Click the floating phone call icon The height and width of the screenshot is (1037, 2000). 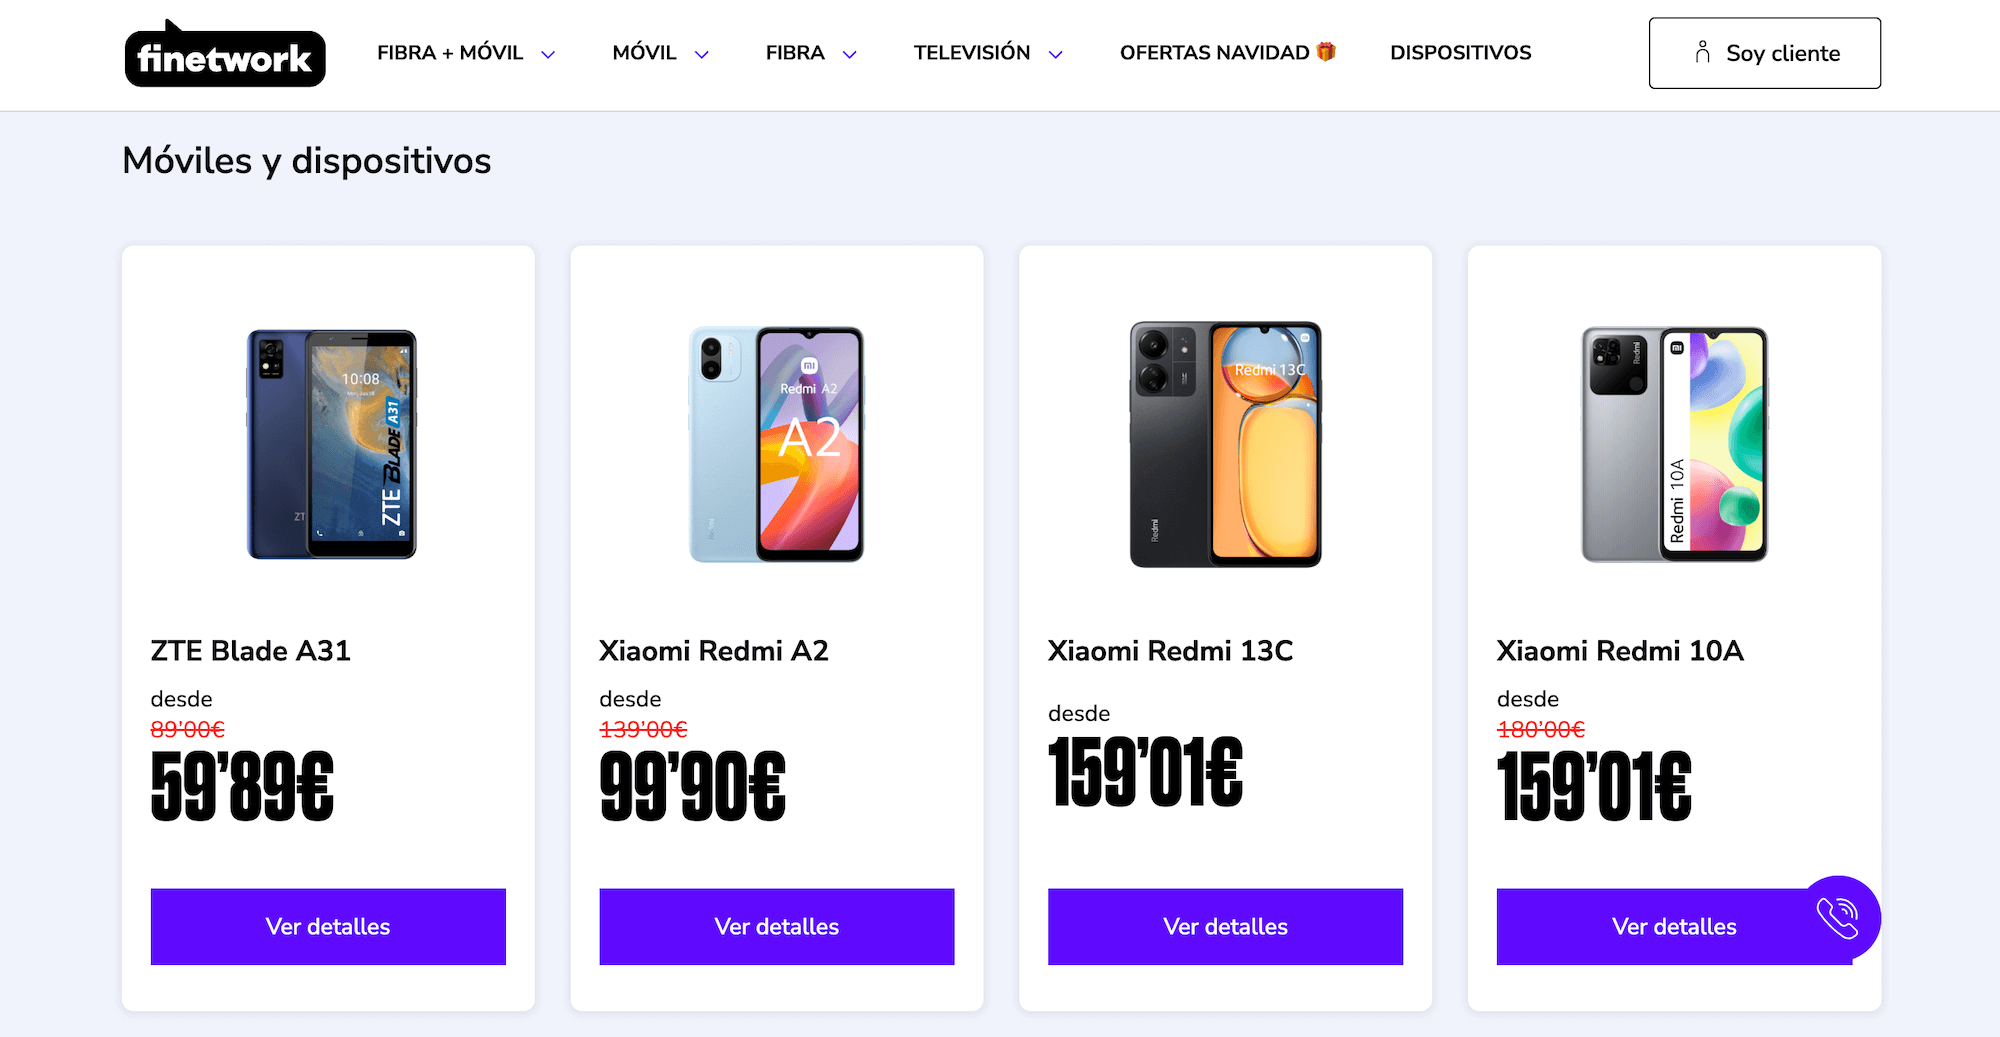pyautogui.click(x=1838, y=918)
